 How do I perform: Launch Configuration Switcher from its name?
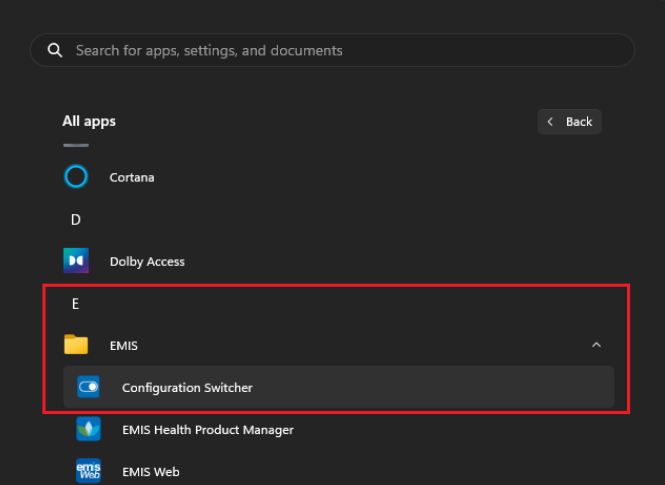click(x=187, y=387)
